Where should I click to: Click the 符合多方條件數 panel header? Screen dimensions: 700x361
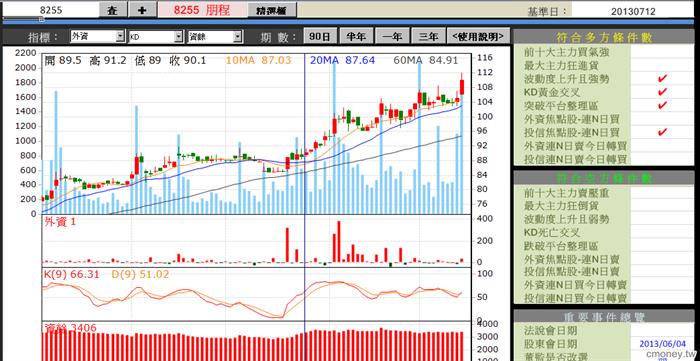pyautogui.click(x=604, y=37)
